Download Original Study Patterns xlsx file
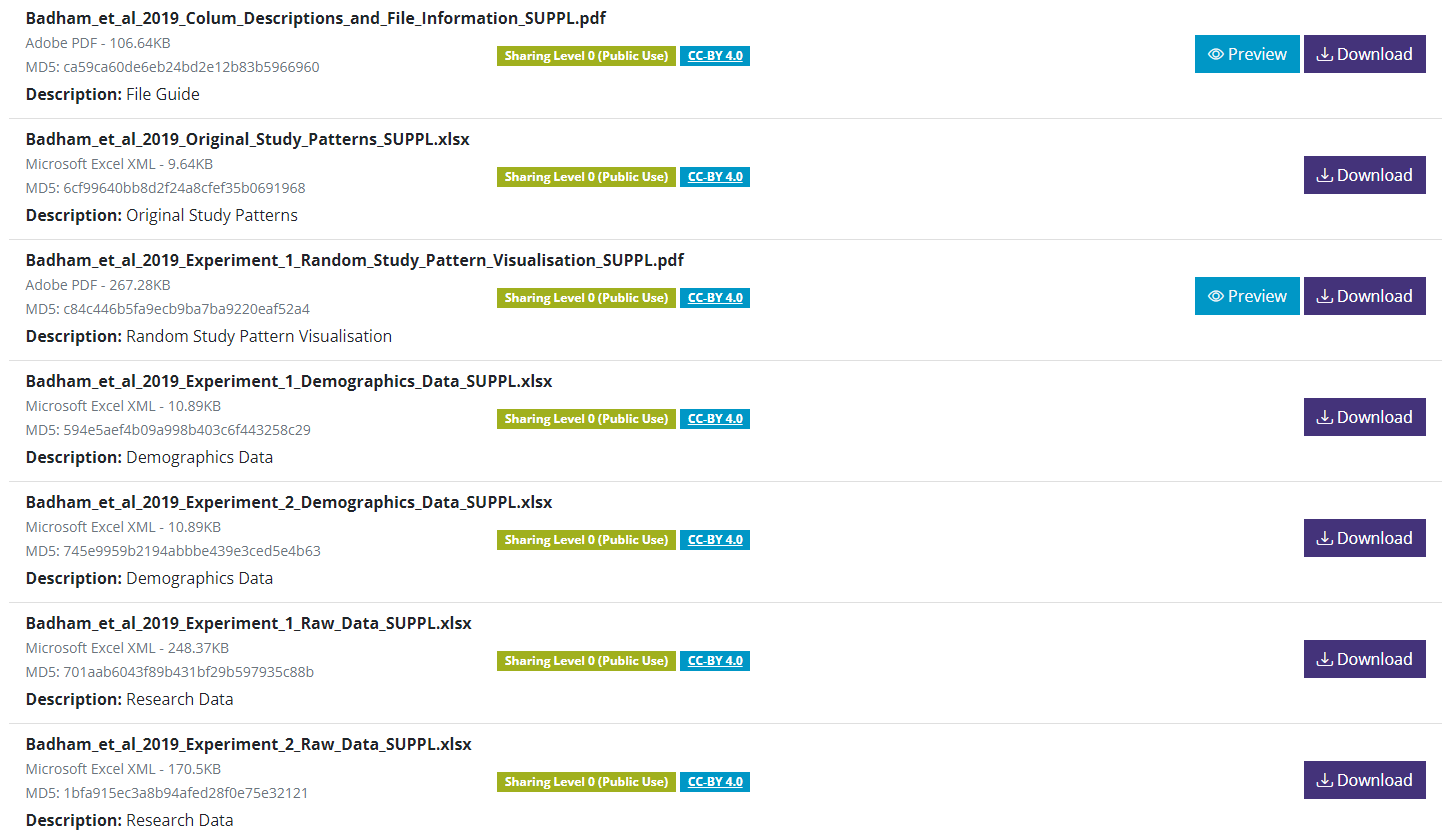This screenshot has width=1449, height=836. 1364,175
